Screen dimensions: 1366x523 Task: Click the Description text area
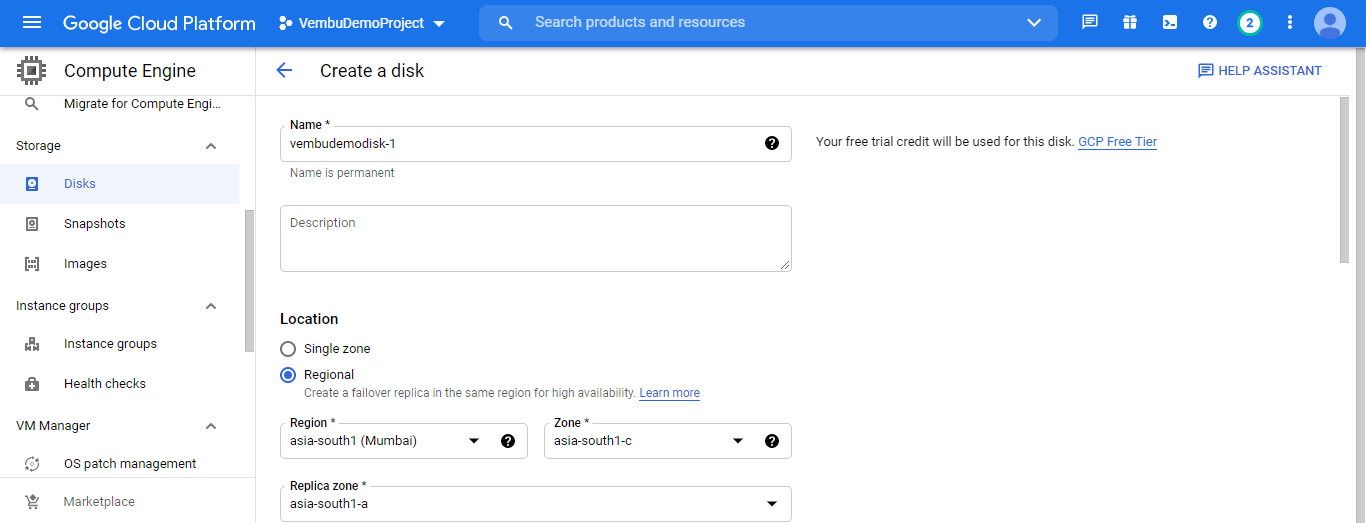pyautogui.click(x=536, y=238)
